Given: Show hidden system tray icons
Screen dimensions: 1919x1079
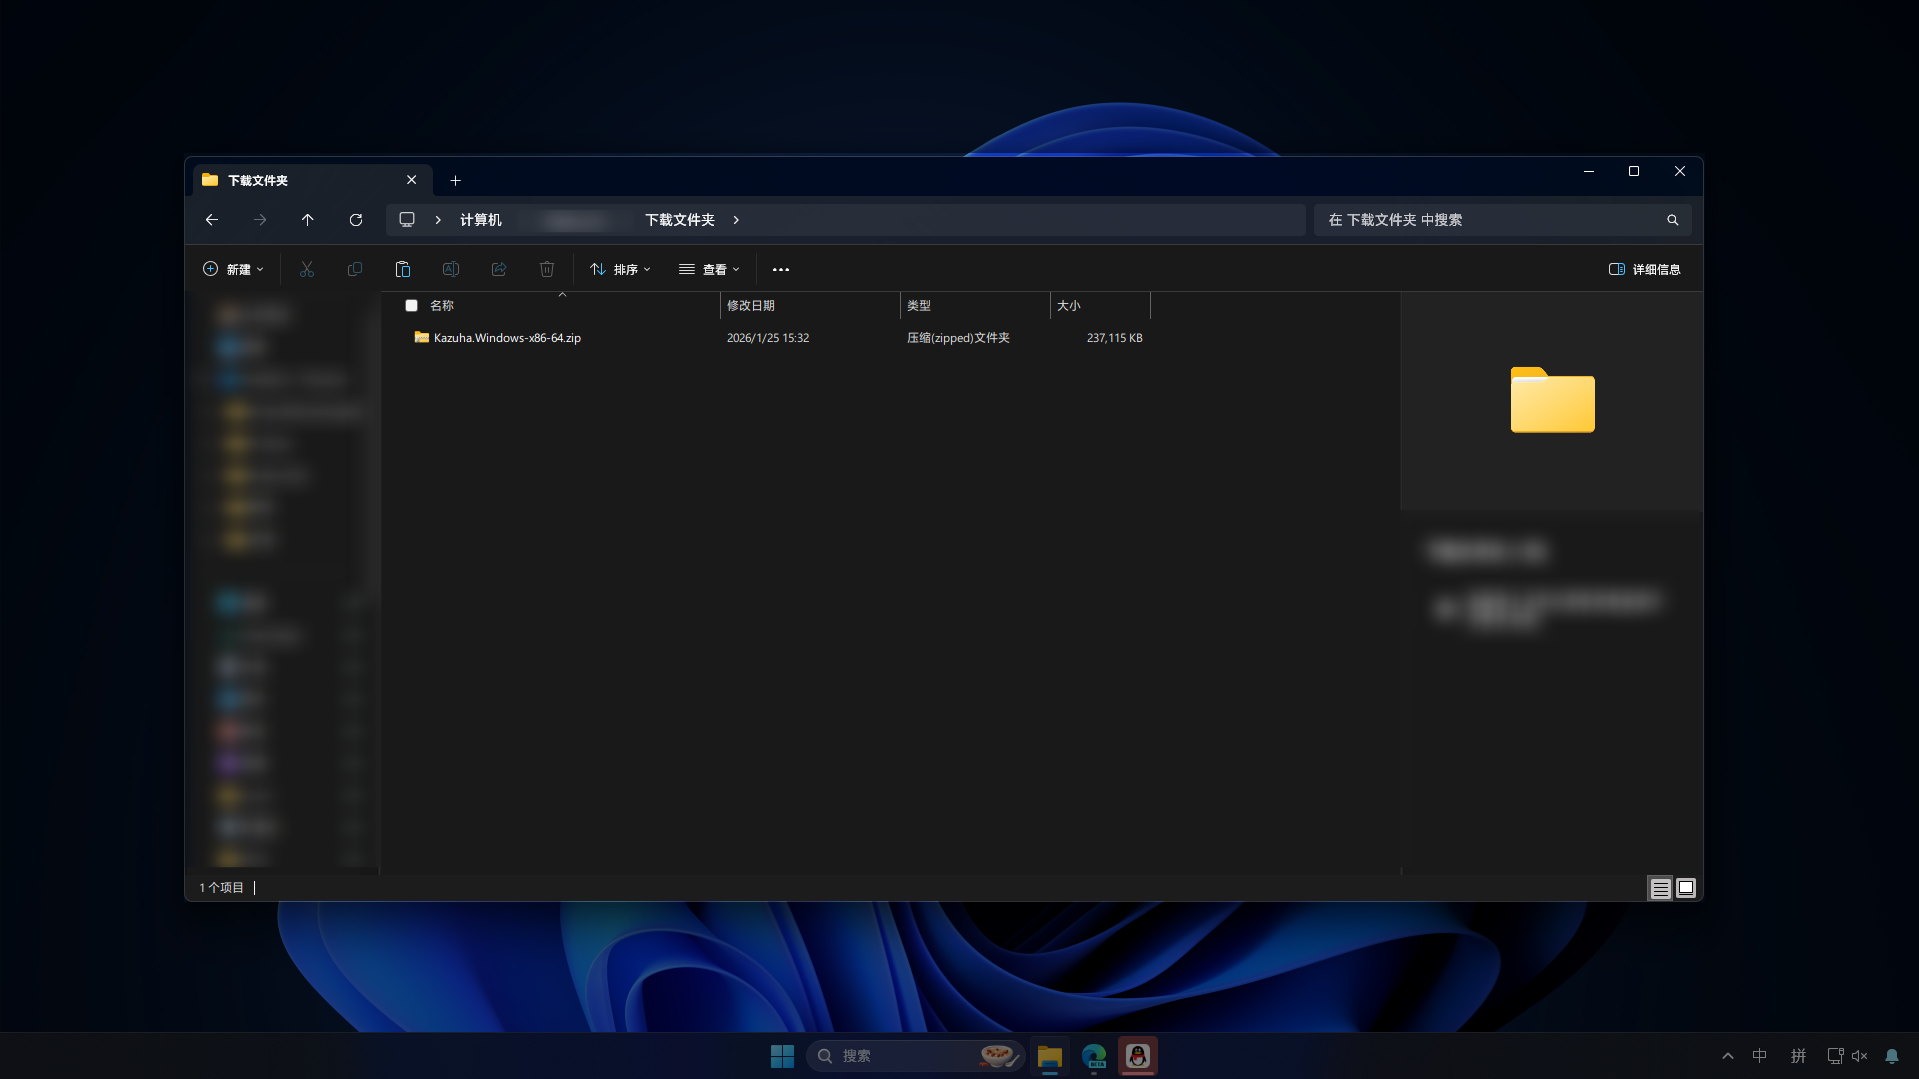Looking at the screenshot, I should tap(1728, 1056).
